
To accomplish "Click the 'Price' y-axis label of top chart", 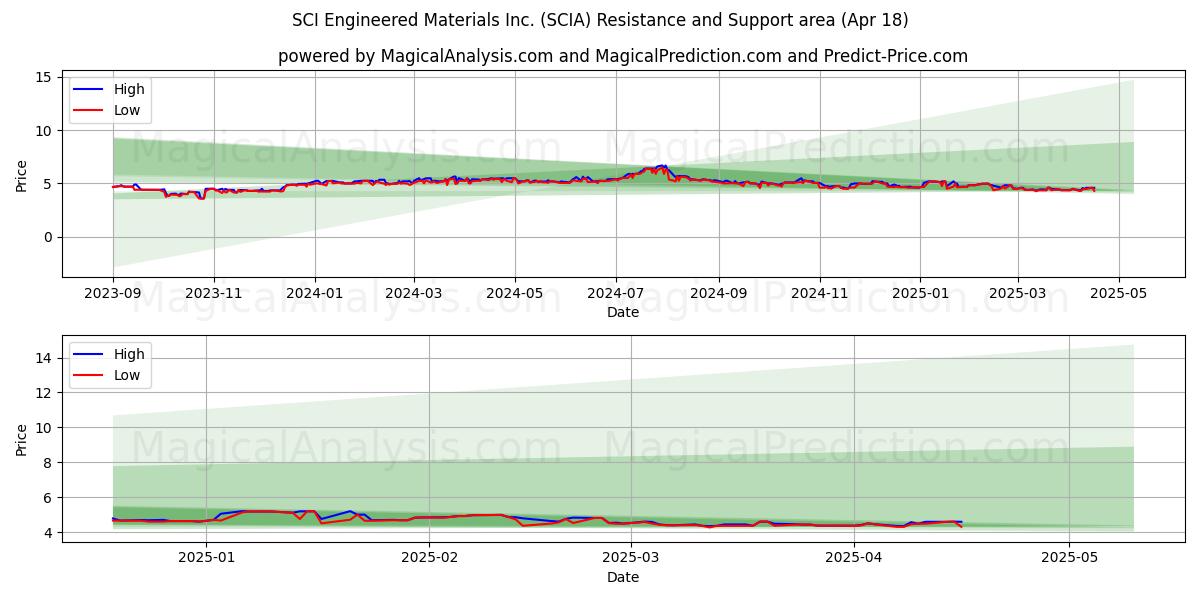I will (x=22, y=175).
